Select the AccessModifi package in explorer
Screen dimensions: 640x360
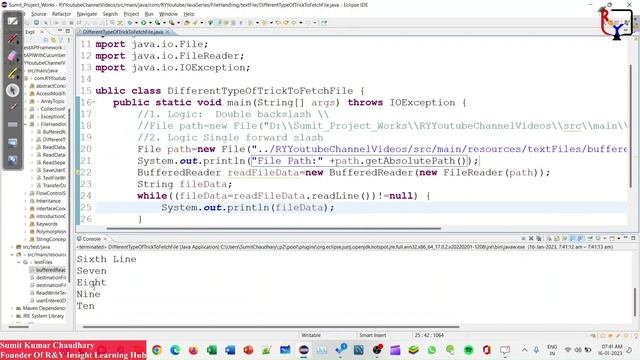[x=51, y=93]
